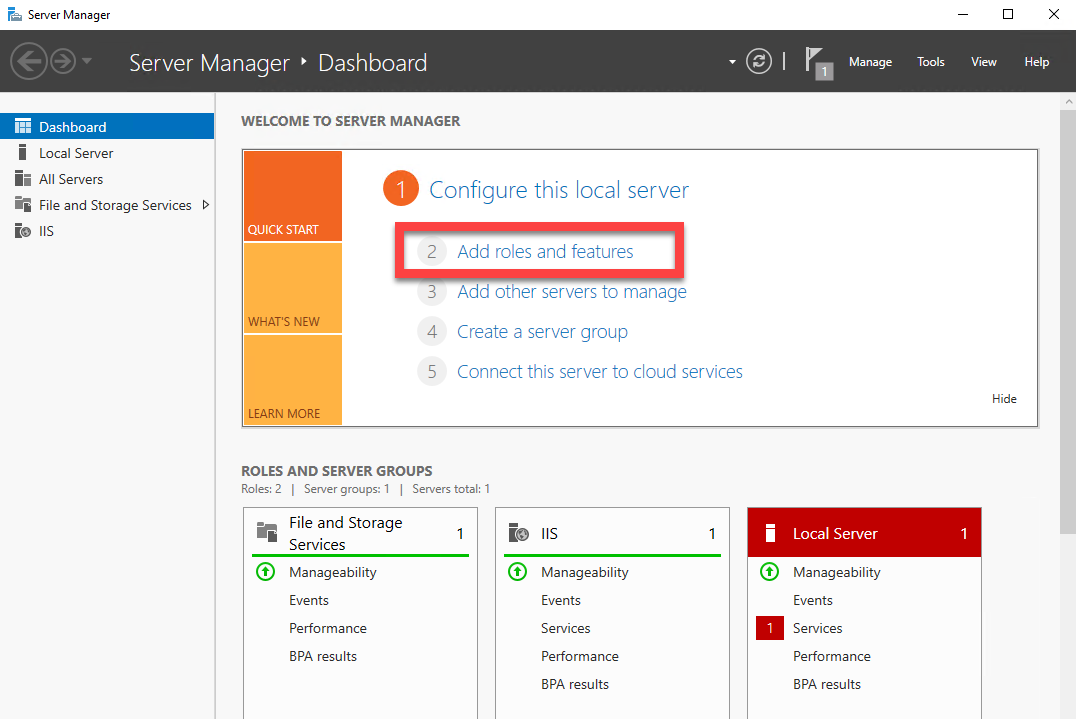The height and width of the screenshot is (719, 1076).
Task: Click Add roles and features link
Action: [x=545, y=252]
